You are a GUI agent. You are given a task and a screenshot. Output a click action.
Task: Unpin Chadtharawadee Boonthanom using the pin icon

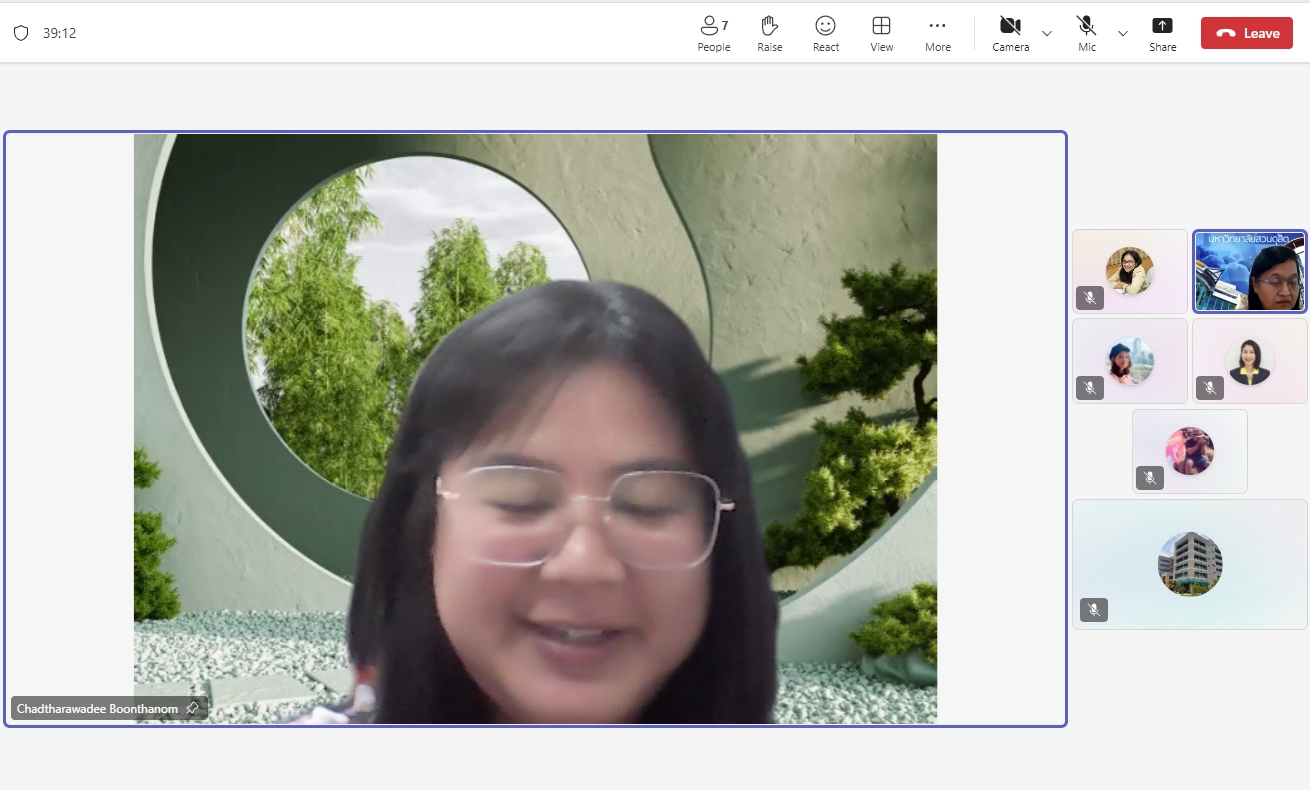(193, 708)
